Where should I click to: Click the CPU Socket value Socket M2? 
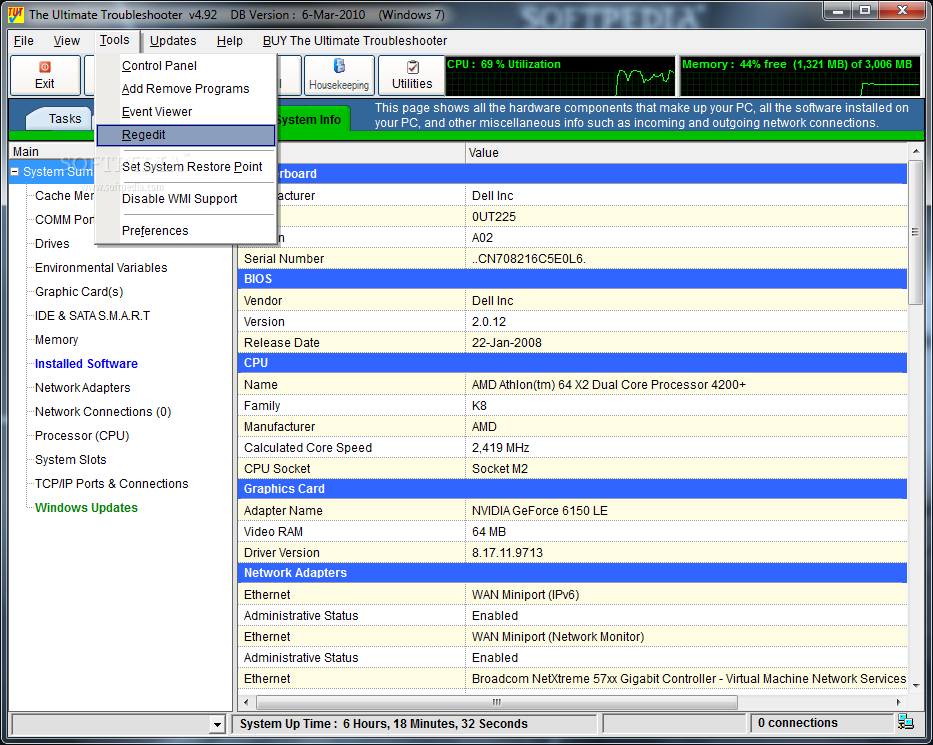tap(500, 469)
